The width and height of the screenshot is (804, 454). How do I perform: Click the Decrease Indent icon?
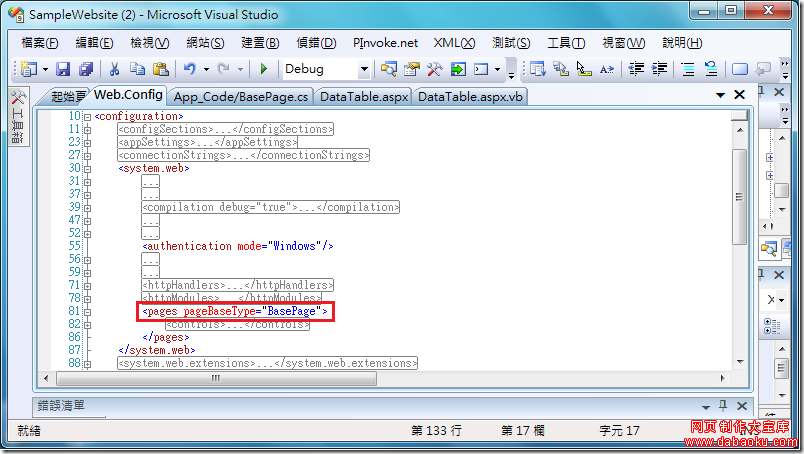[x=636, y=69]
